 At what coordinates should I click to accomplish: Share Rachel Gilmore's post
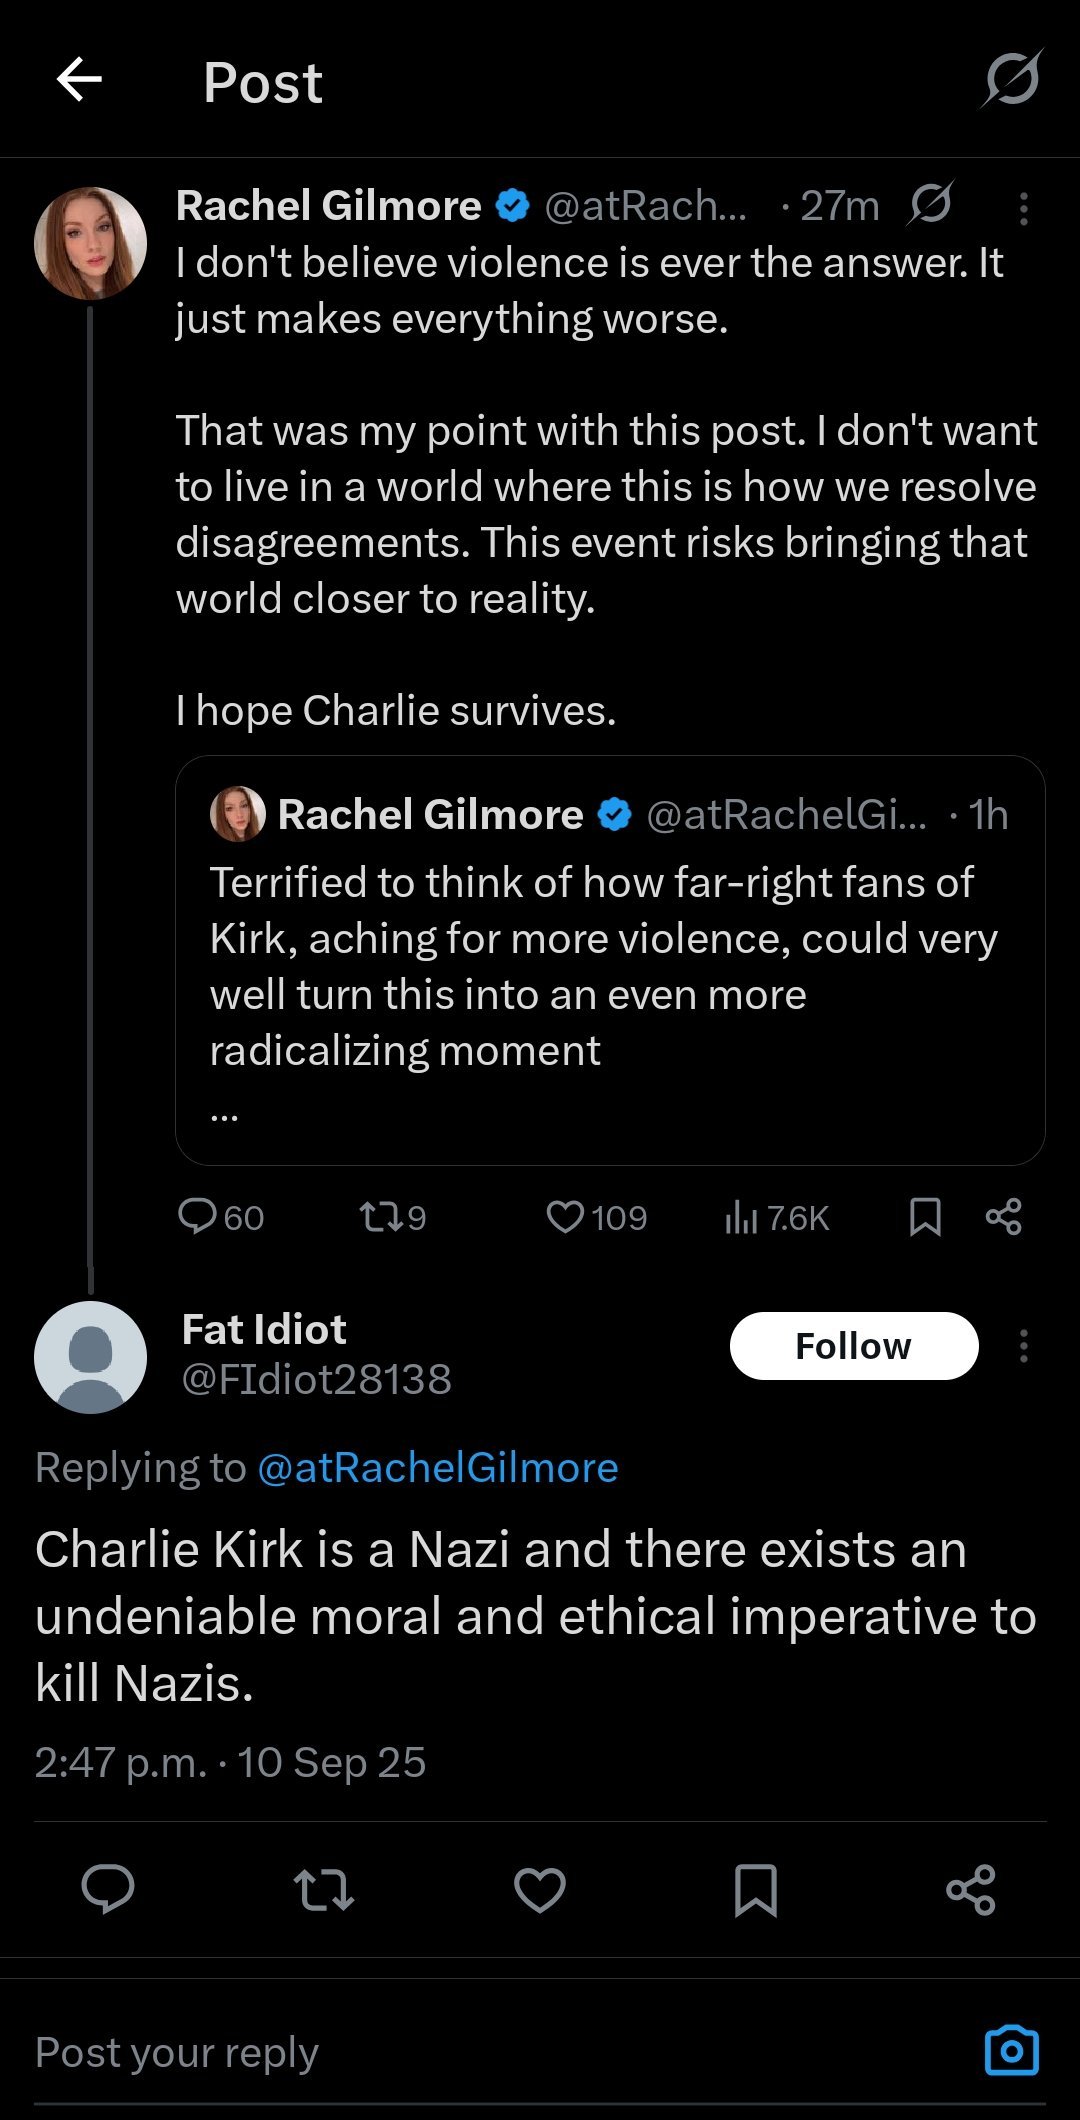tap(1004, 1217)
